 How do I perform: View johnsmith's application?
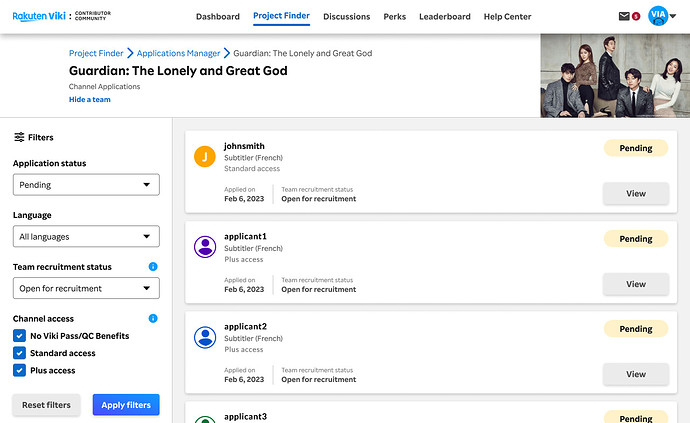636,194
